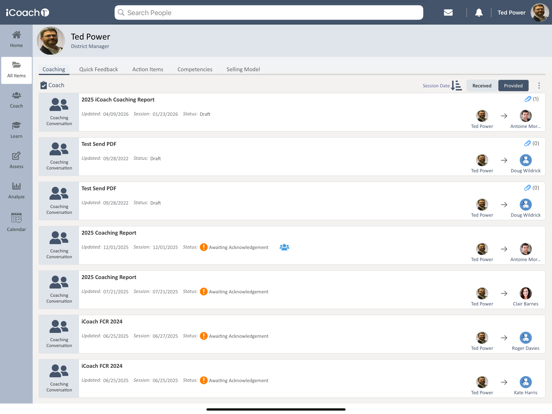Open the Assess sidebar section
This screenshot has height=414, width=552.
[16, 161]
